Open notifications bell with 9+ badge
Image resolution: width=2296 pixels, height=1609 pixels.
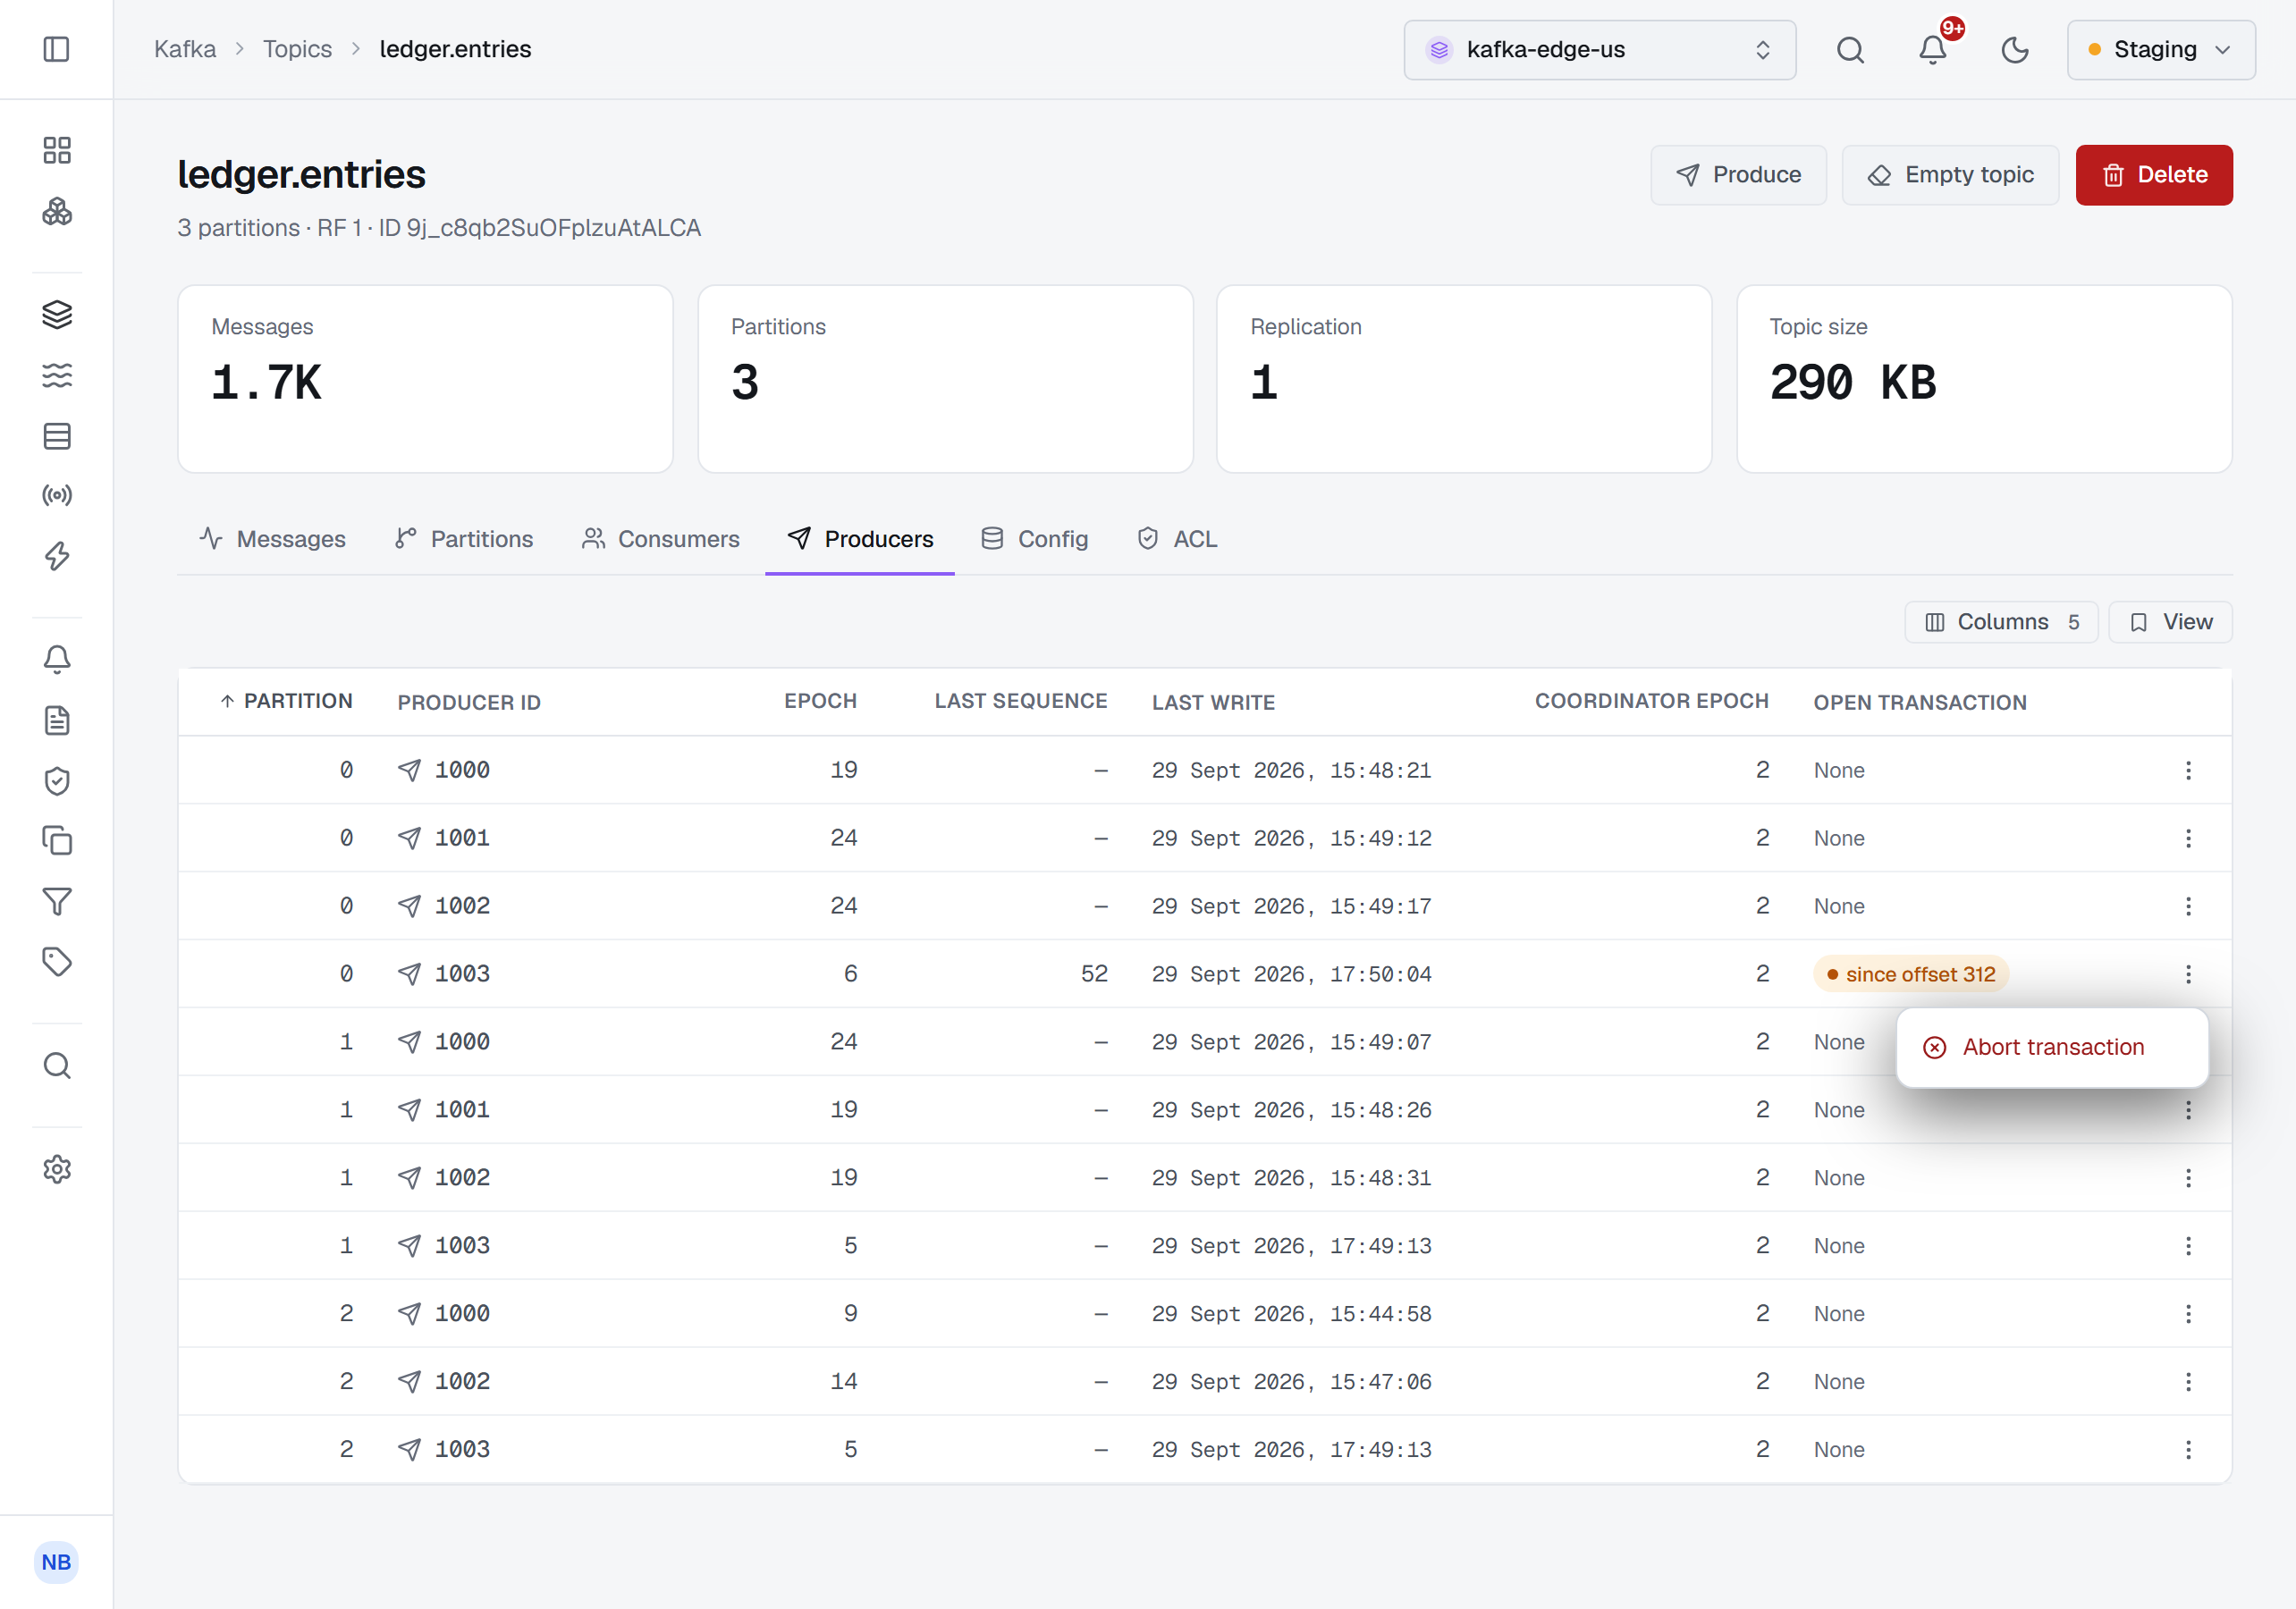click(x=1933, y=50)
